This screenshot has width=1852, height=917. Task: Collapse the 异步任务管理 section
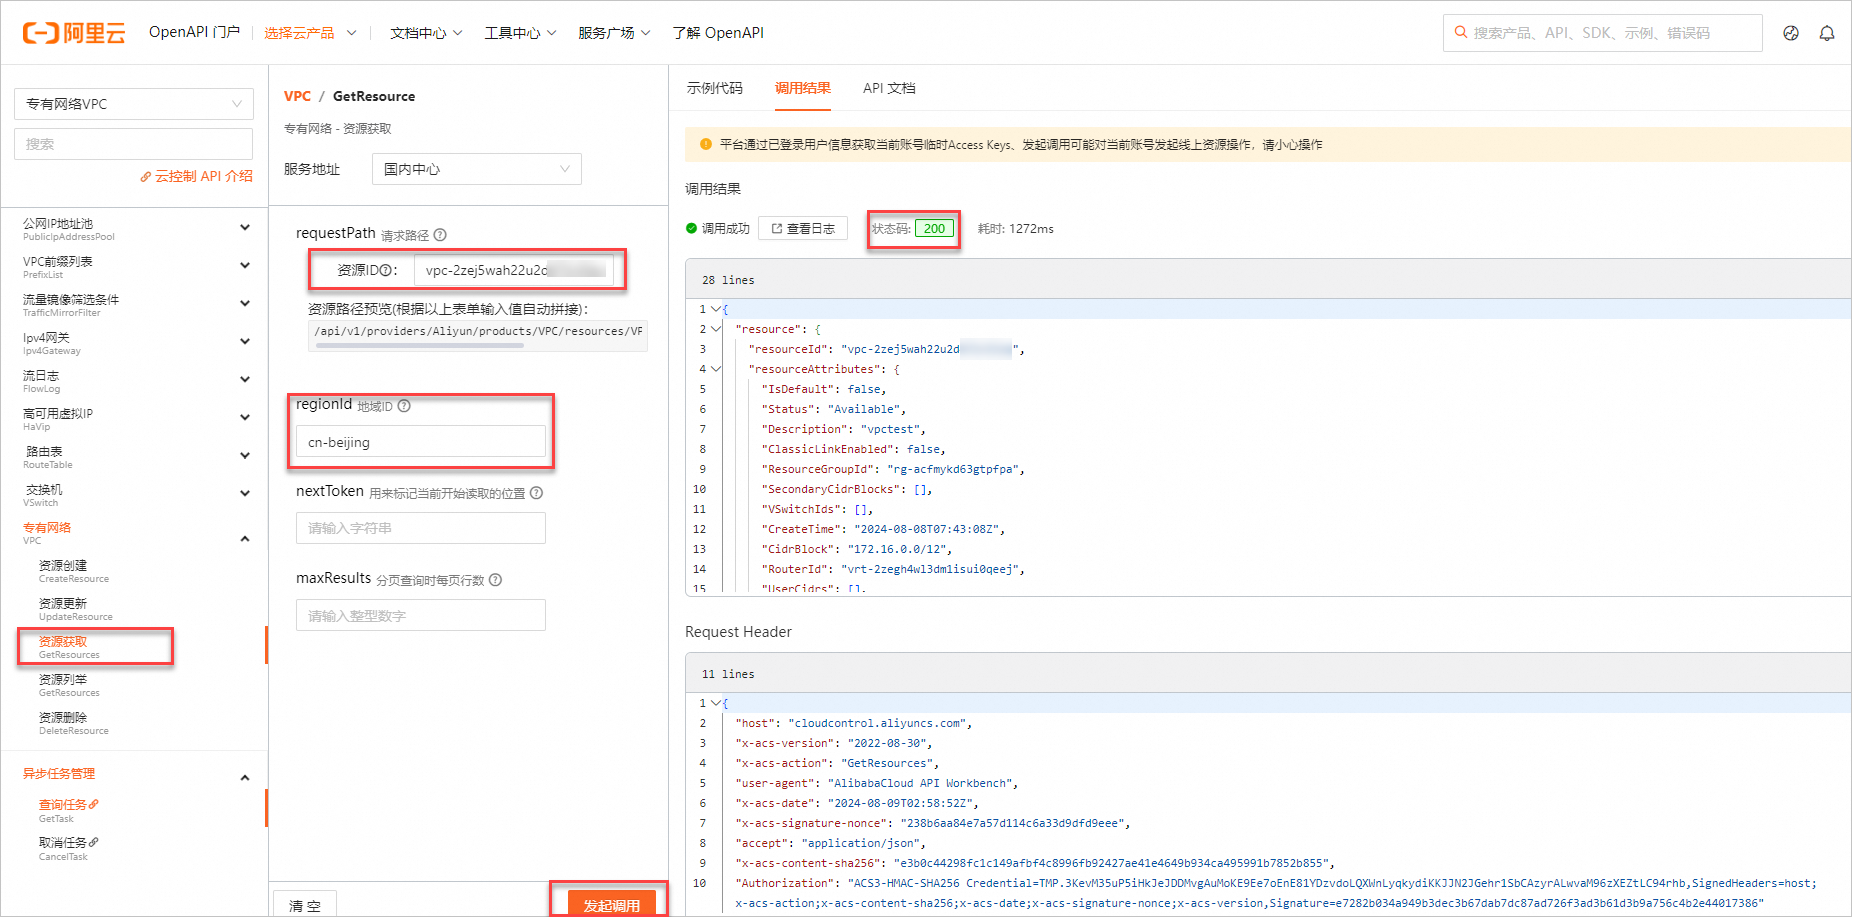[245, 778]
